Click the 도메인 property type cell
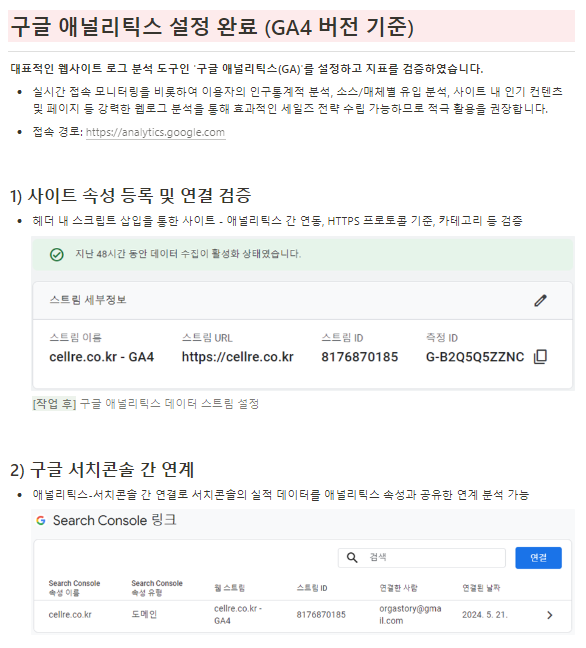 click(144, 615)
